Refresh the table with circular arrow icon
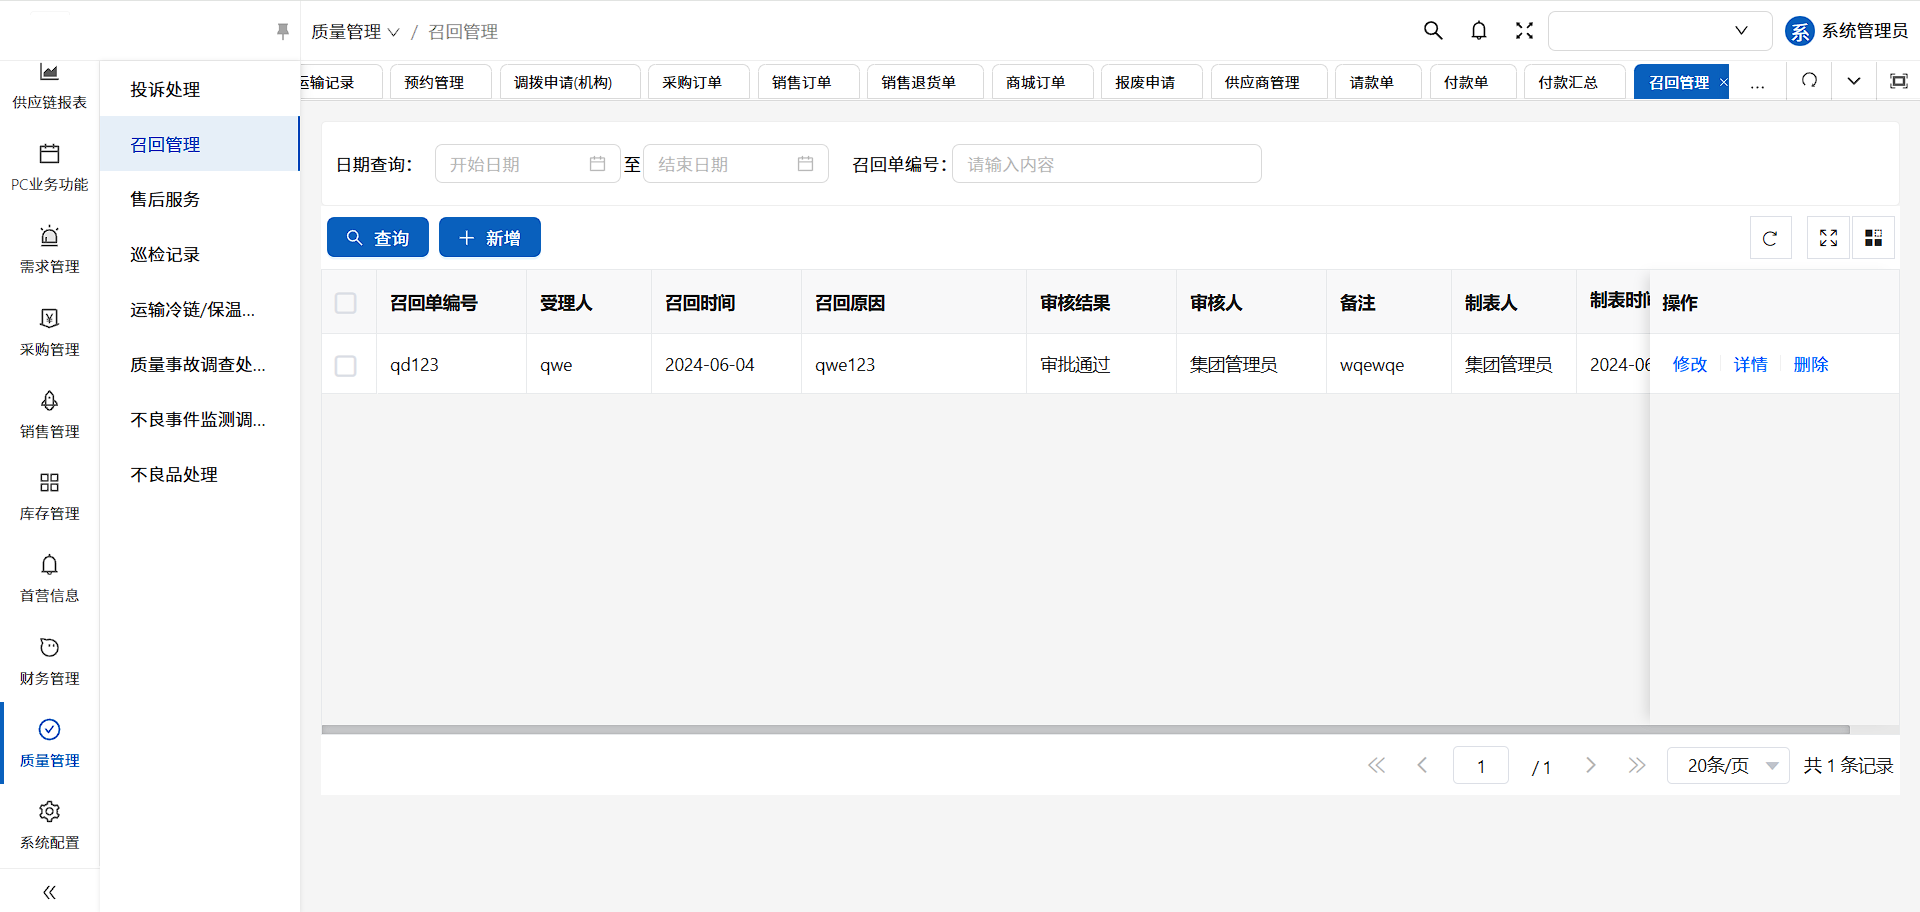This screenshot has height=912, width=1920. [1770, 238]
